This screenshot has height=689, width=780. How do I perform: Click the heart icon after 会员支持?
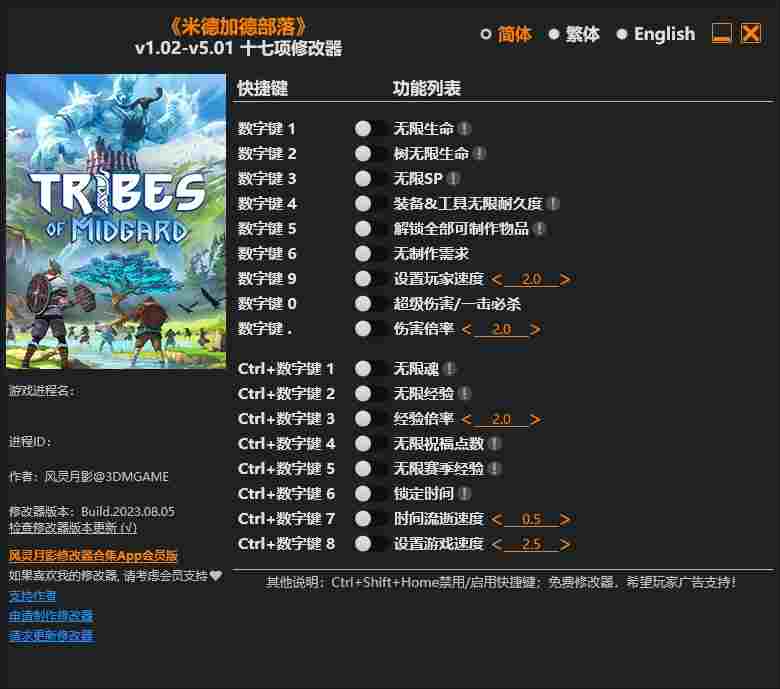click(x=216, y=576)
